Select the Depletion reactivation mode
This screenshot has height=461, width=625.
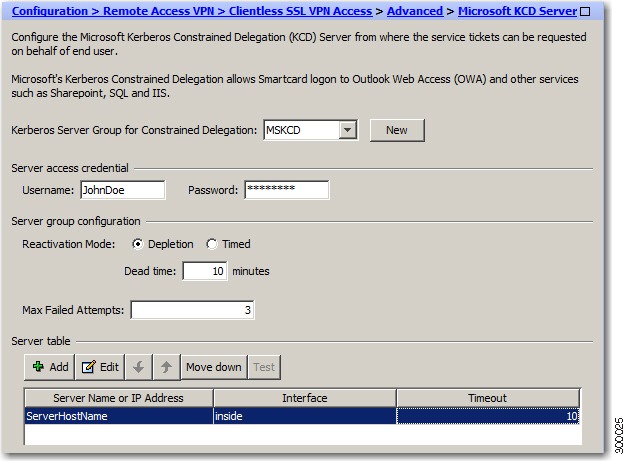click(x=138, y=244)
